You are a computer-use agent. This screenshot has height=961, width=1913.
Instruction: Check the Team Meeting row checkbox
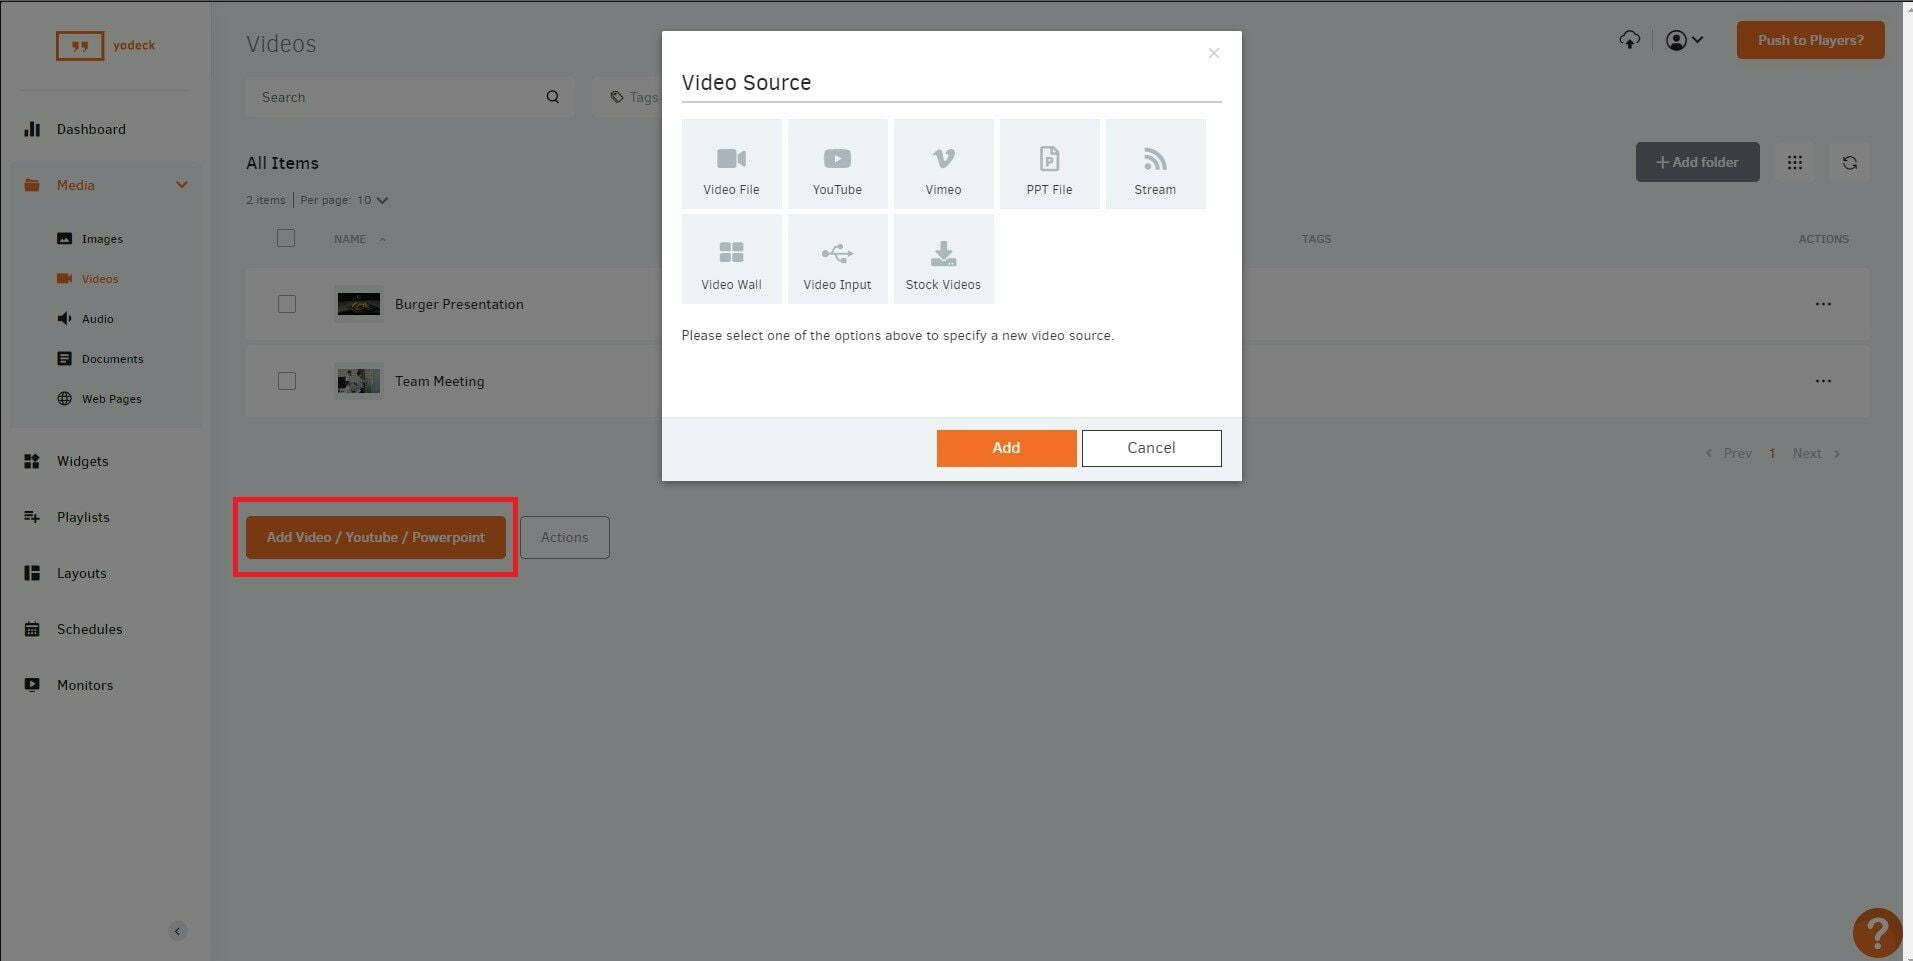287,381
